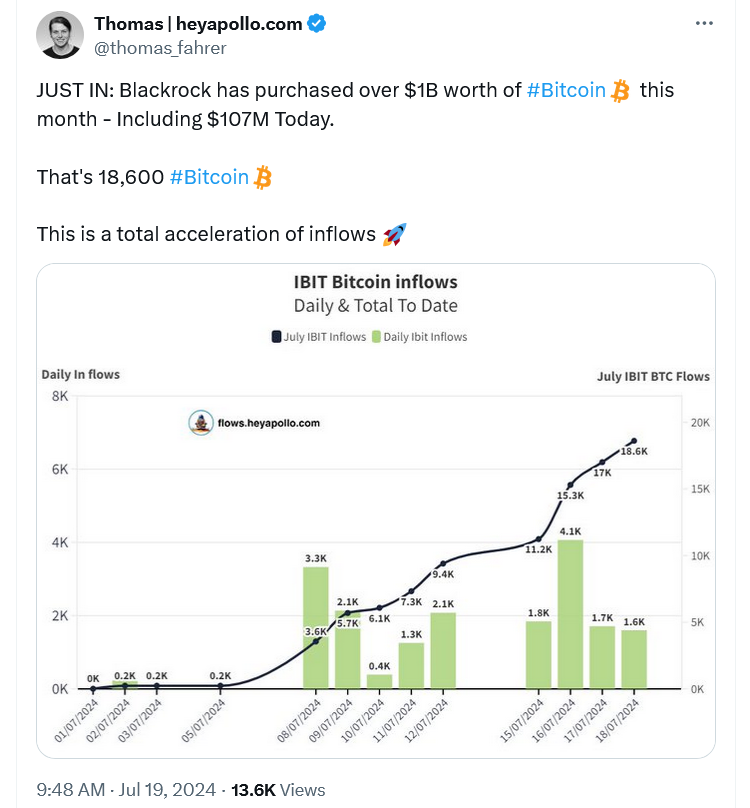The height and width of the screenshot is (808, 750).
Task: Toggle the July IBIT Inflows legend swatch
Action: (276, 336)
